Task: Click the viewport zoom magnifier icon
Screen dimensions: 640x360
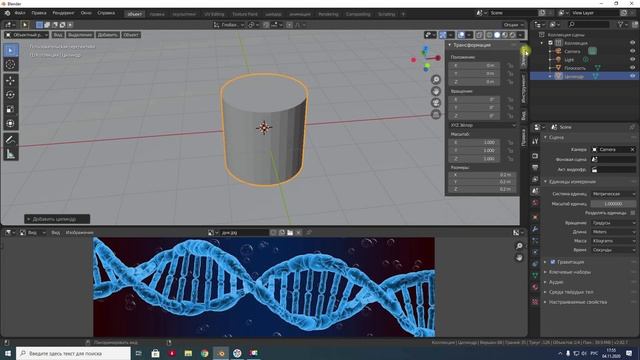Action: [436, 80]
